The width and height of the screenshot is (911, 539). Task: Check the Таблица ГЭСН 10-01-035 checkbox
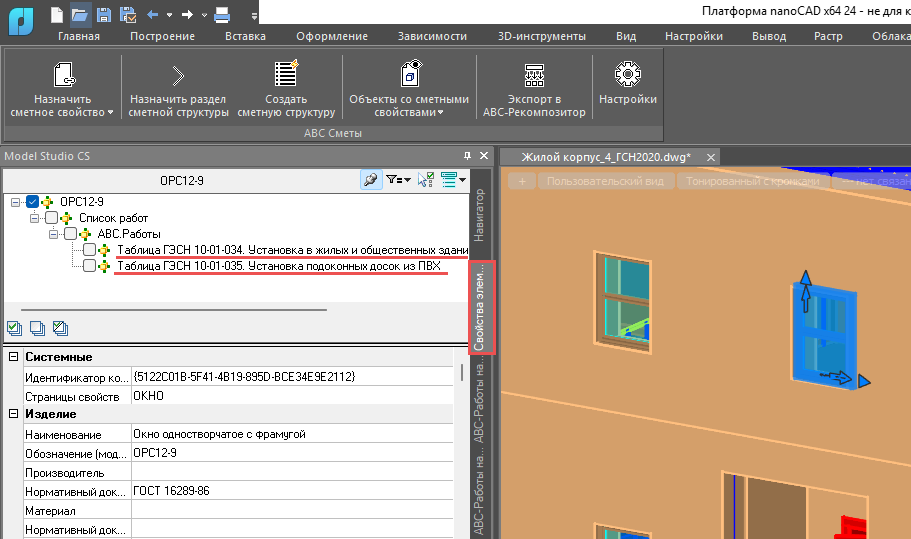(x=89, y=266)
